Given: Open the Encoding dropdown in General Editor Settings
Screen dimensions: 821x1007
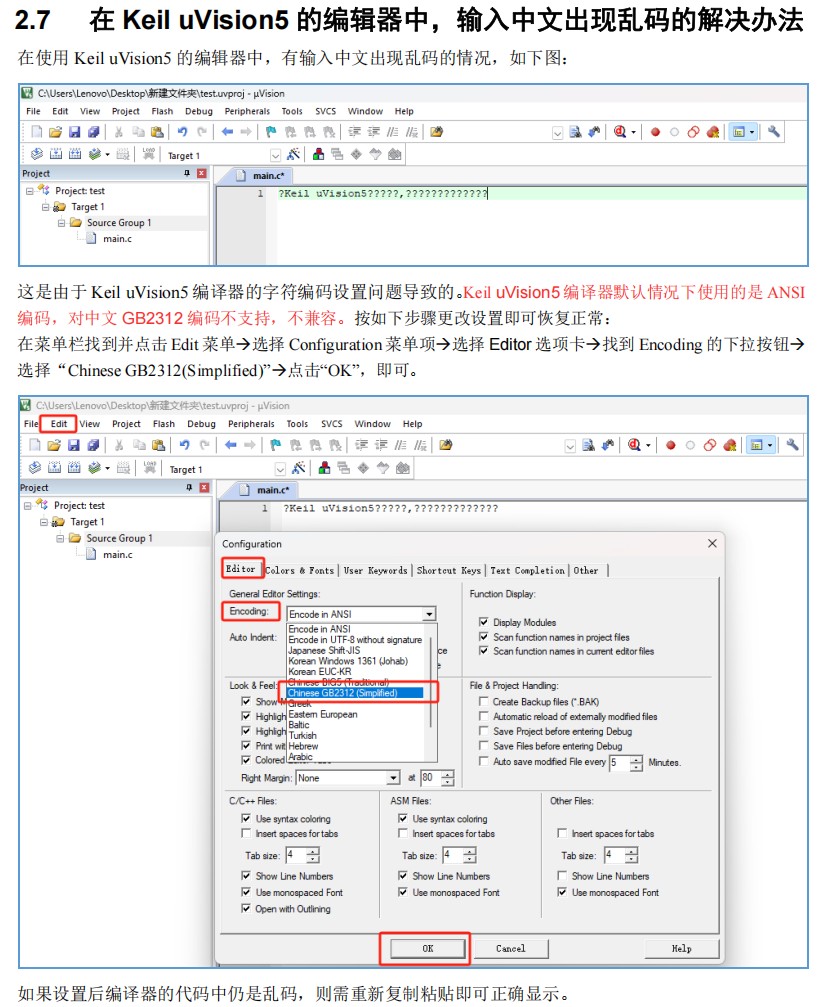Looking at the screenshot, I should pos(432,613).
